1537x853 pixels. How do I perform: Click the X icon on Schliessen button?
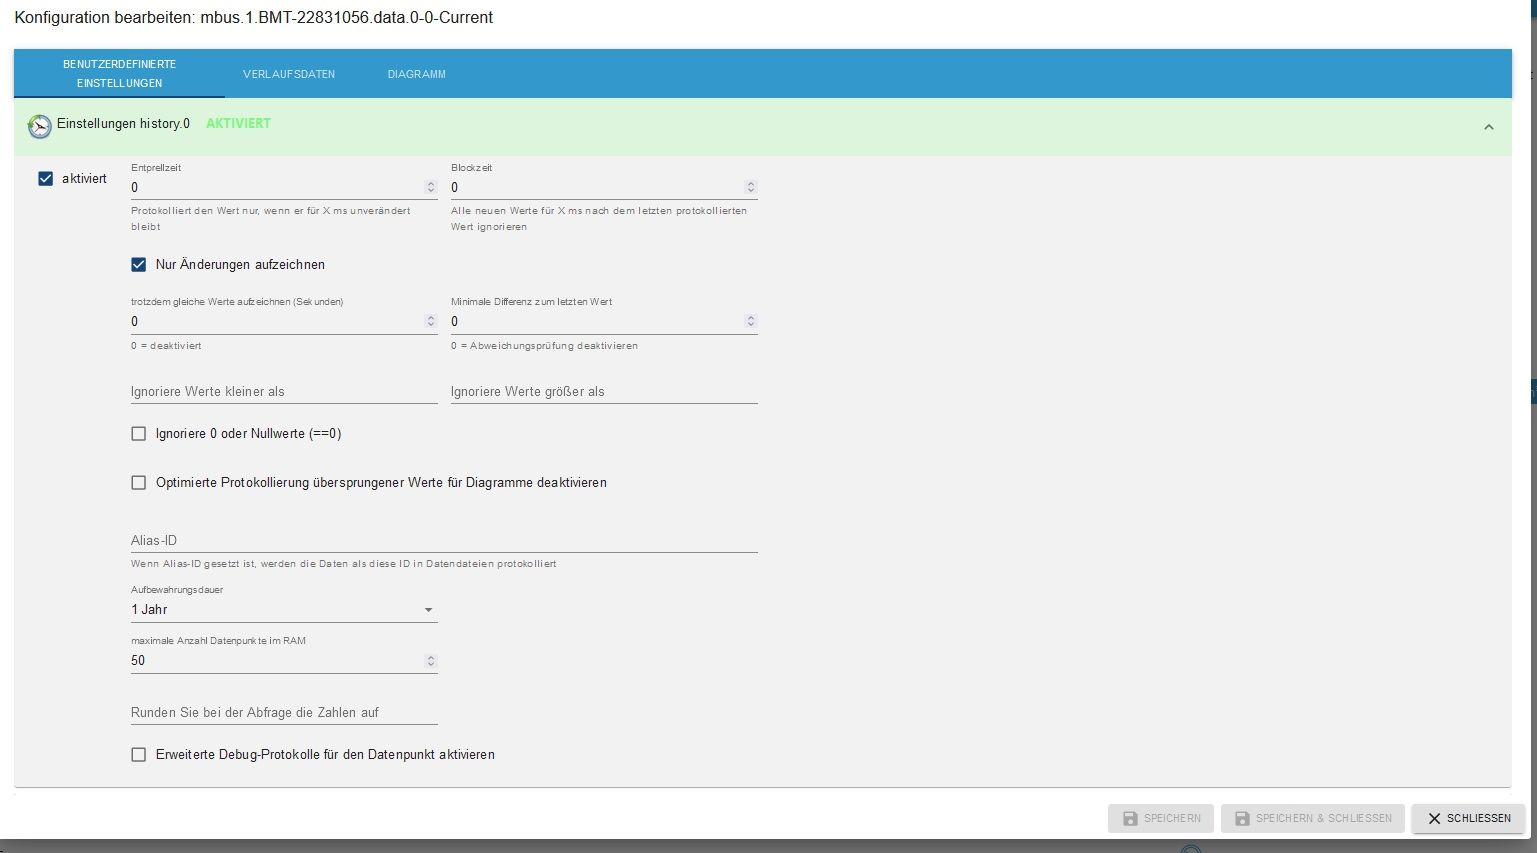click(x=1434, y=818)
